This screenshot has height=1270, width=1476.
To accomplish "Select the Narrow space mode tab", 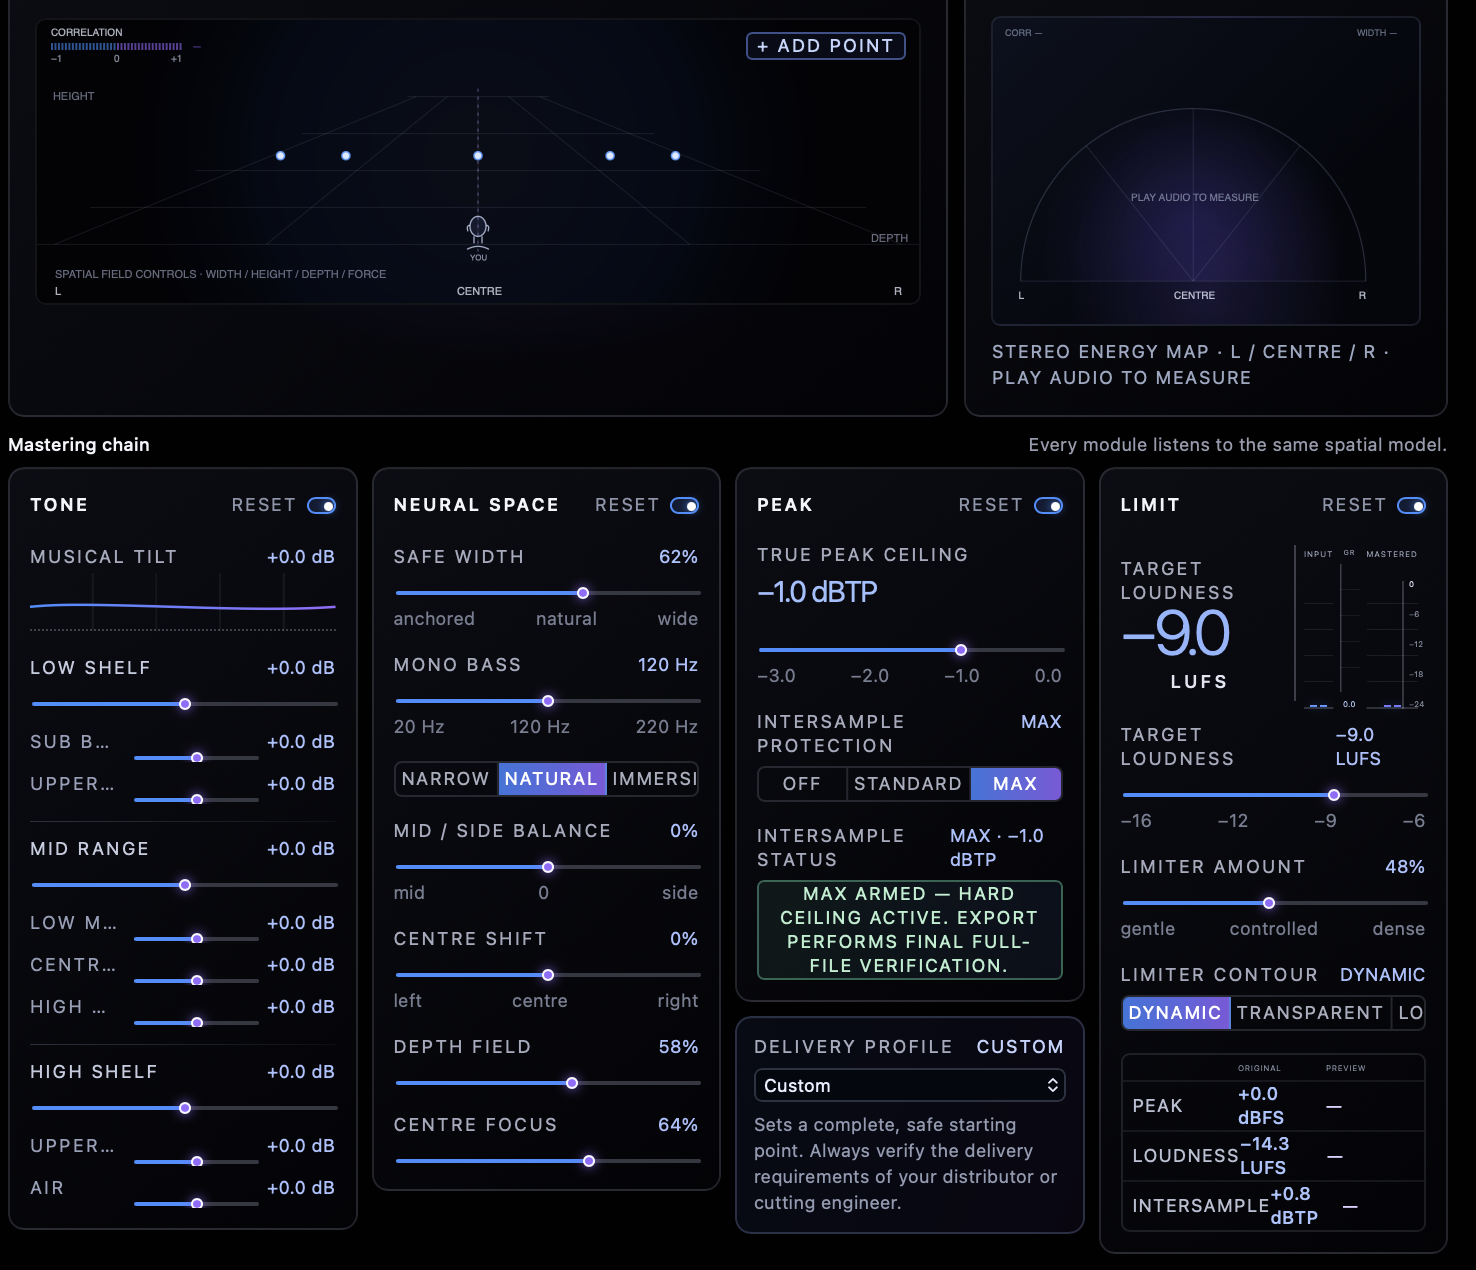I will (x=446, y=779).
